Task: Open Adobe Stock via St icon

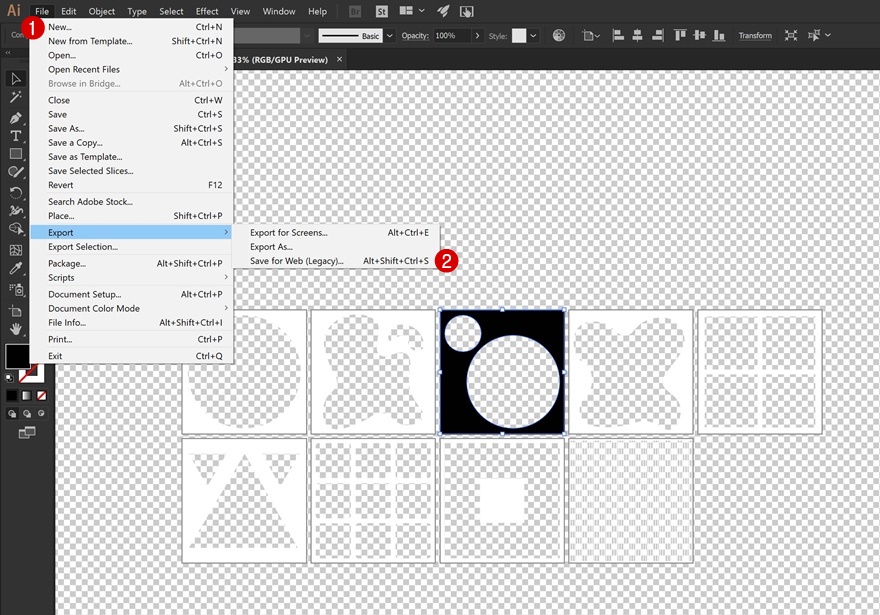Action: 382,11
